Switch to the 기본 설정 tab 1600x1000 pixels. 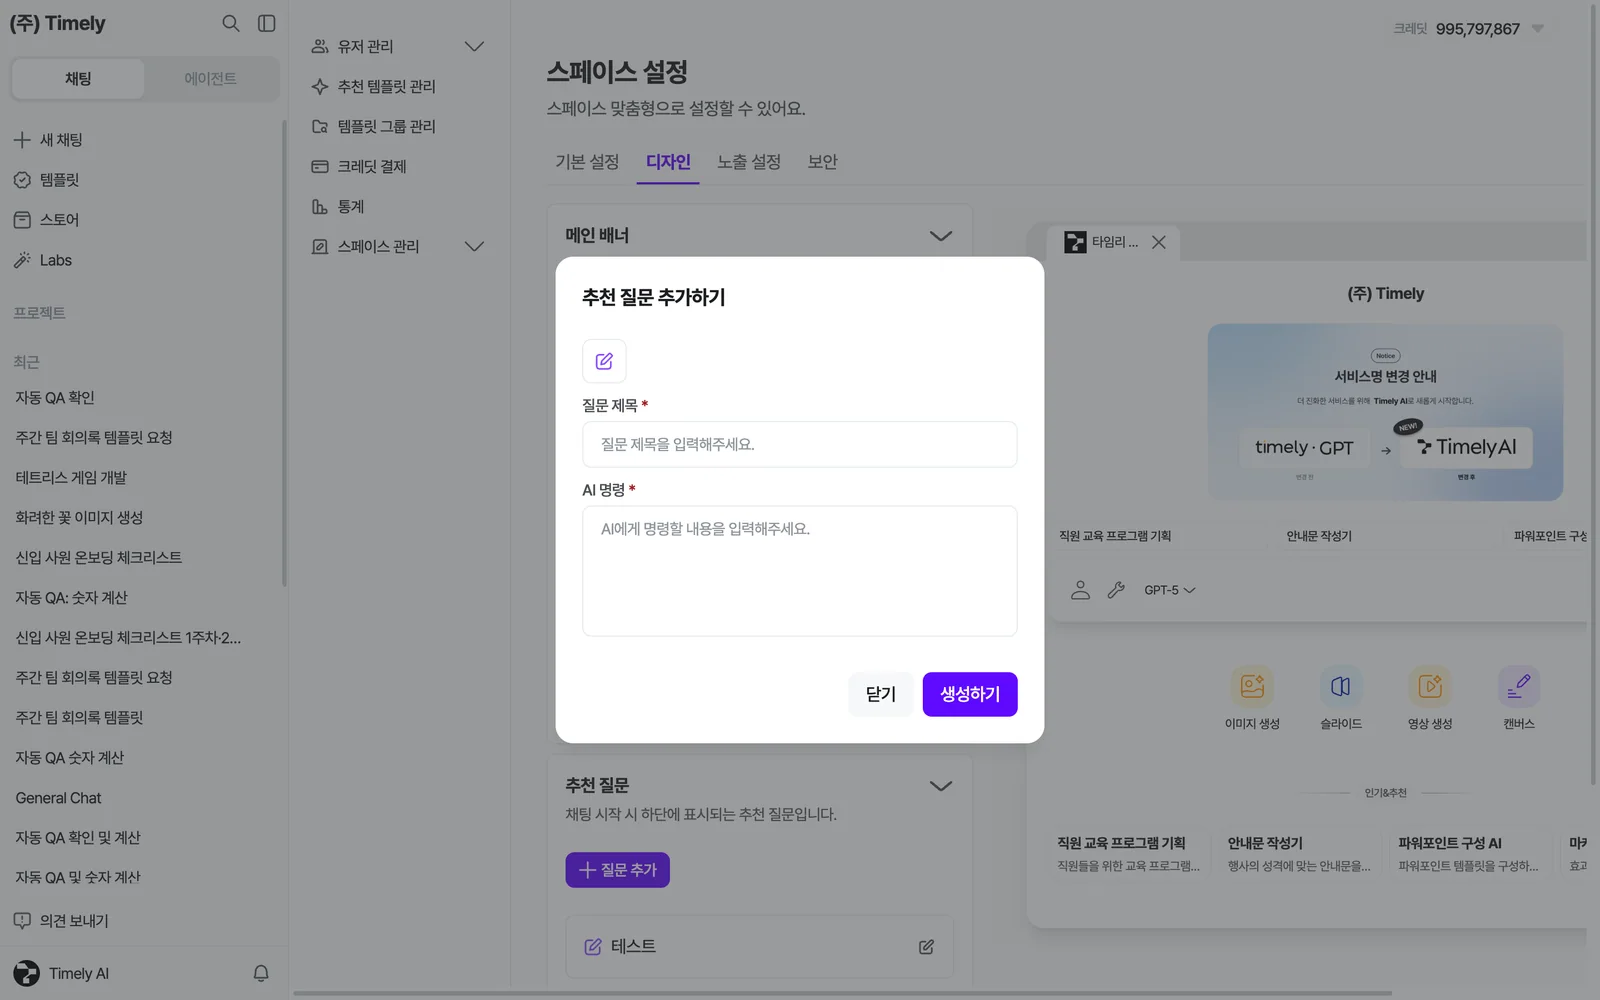coord(587,162)
